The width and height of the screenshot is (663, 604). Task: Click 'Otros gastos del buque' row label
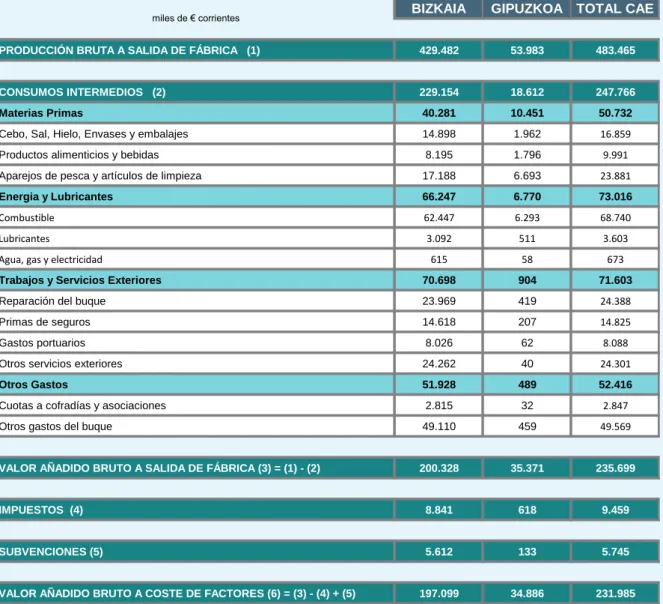click(56, 426)
